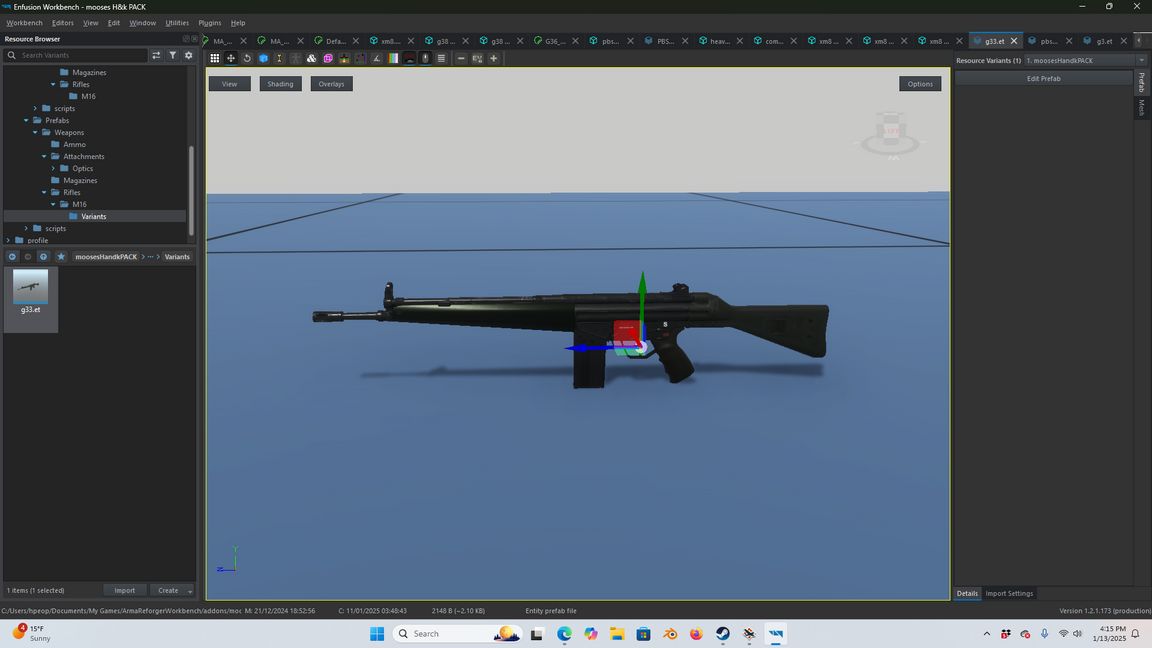Click the filter funnel in Resource Browser
Image resolution: width=1152 pixels, height=648 pixels.
tap(172, 55)
